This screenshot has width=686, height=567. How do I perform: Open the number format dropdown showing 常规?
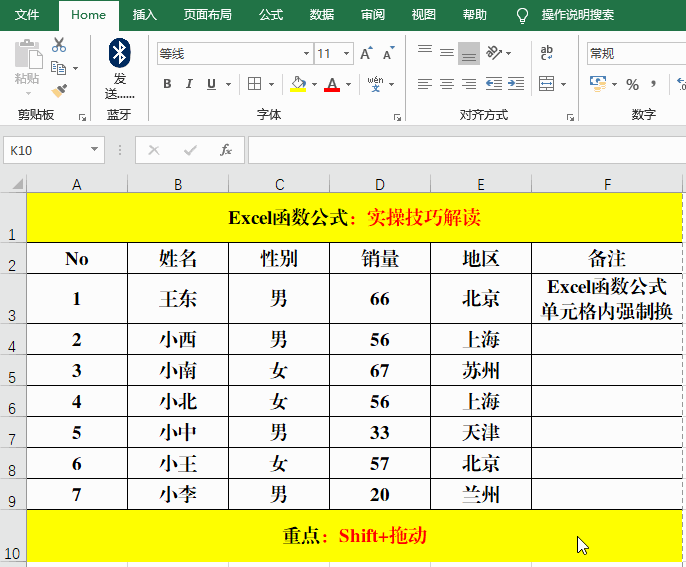pos(632,54)
